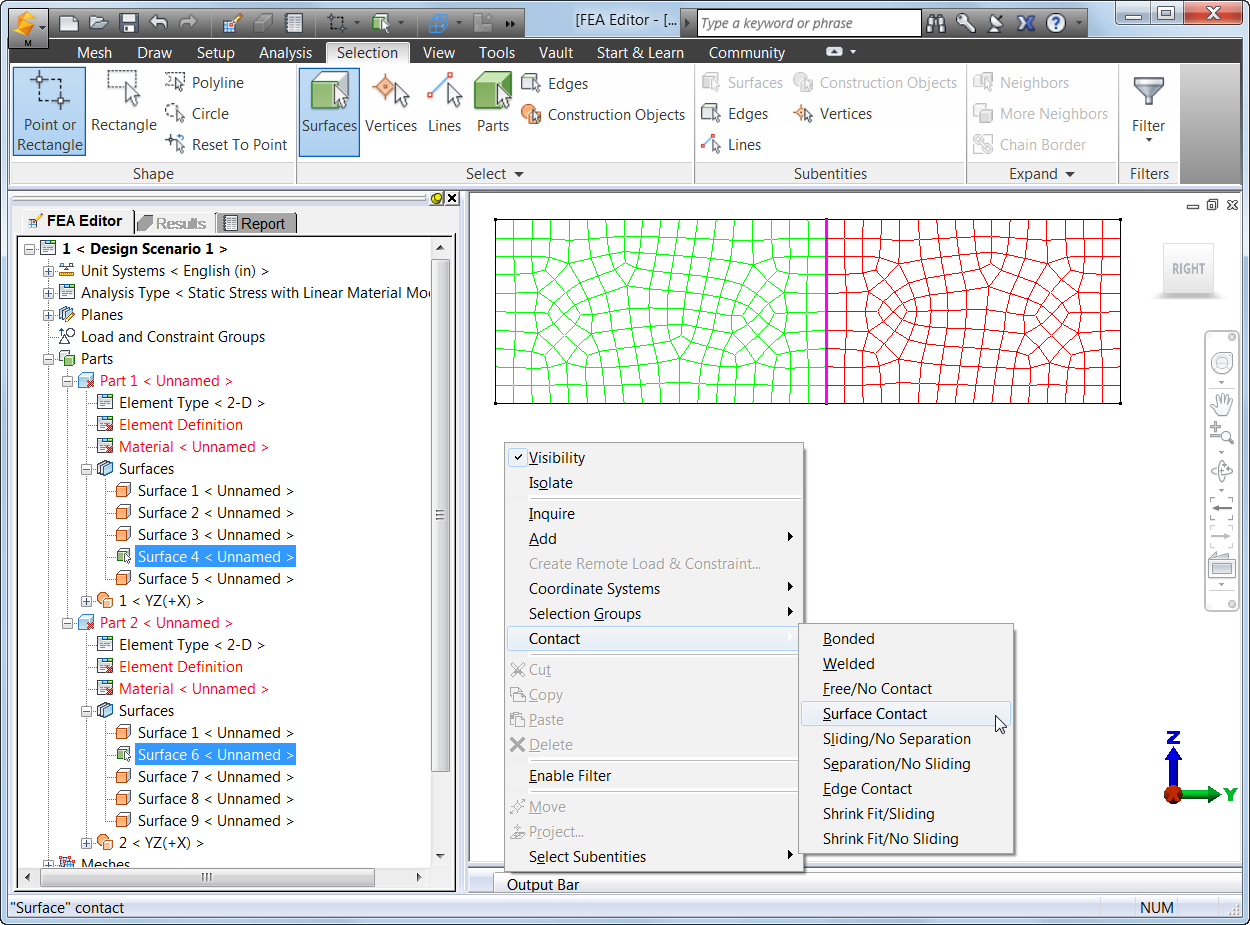Image resolution: width=1250 pixels, height=925 pixels.
Task: Click the zoom tool in navigation bar
Action: (1221, 433)
